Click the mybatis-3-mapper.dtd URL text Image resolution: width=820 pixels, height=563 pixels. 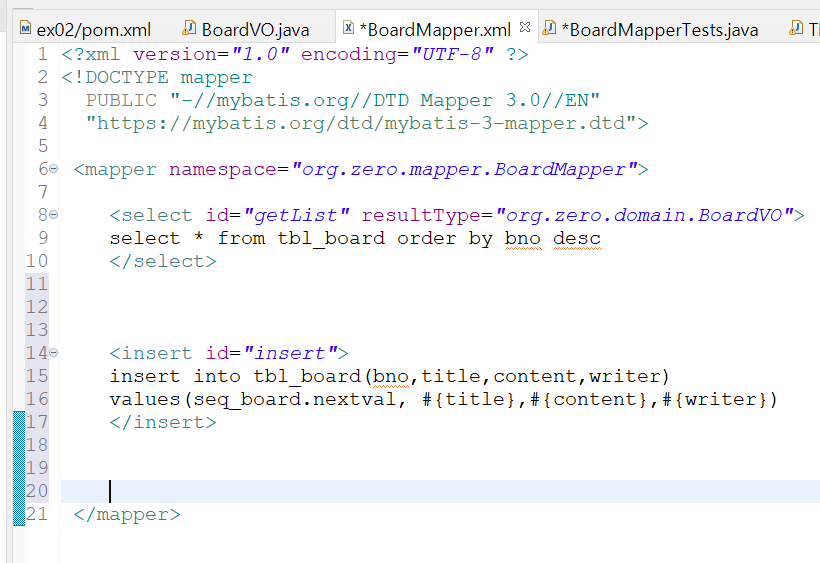[x=360, y=123]
